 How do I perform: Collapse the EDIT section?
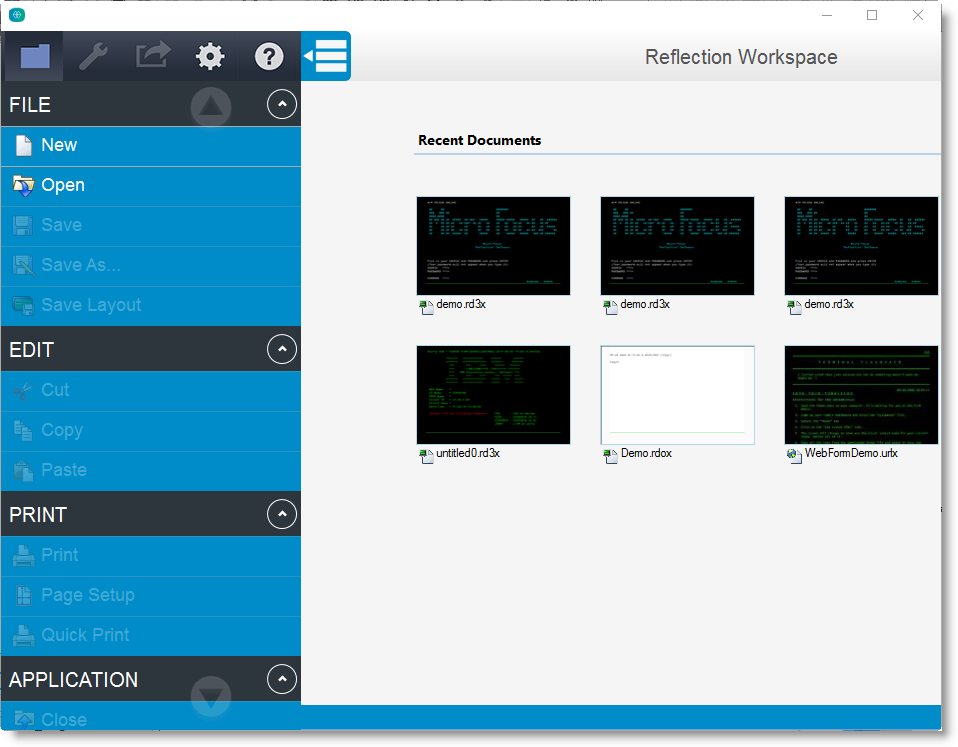(282, 349)
